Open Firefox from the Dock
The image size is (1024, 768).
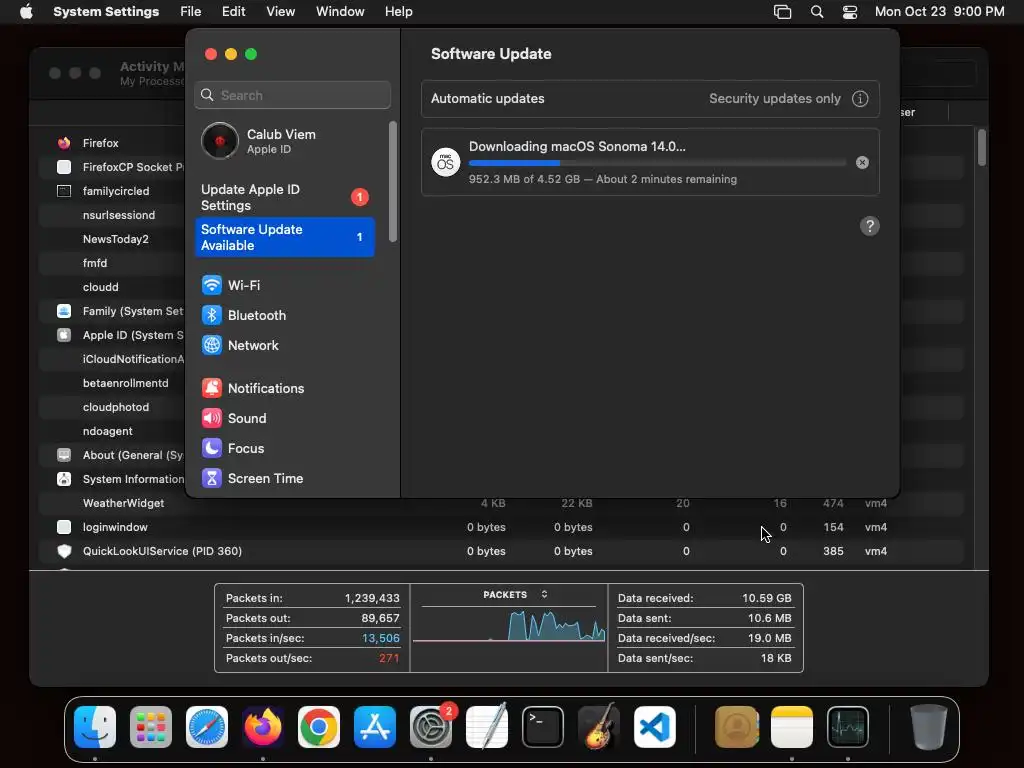click(263, 727)
